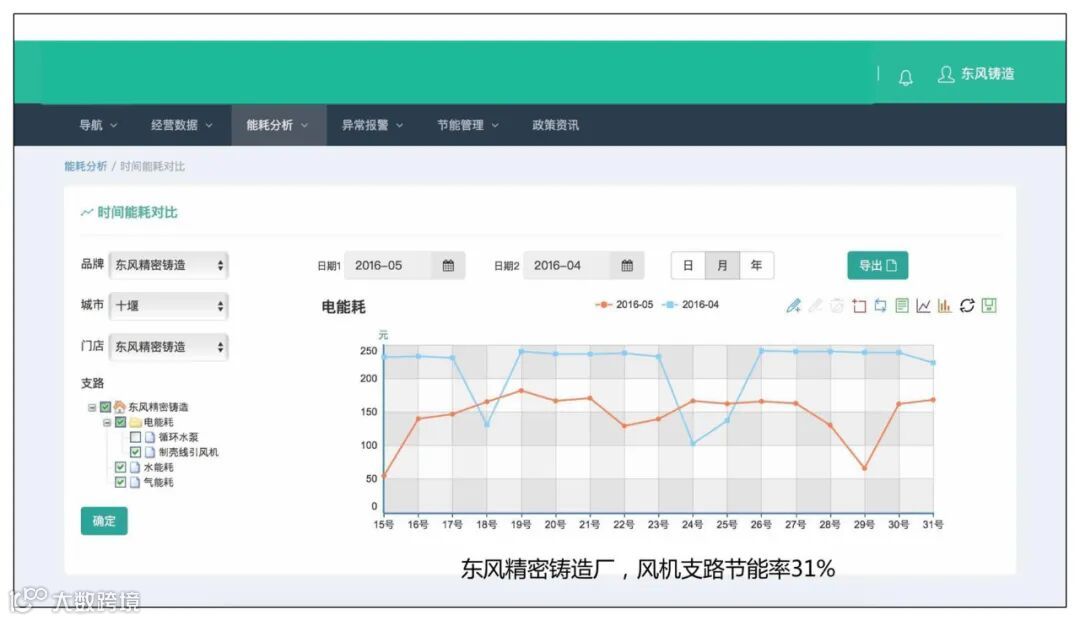
Task: Click the 24号 blue low data point
Action: coord(693,444)
